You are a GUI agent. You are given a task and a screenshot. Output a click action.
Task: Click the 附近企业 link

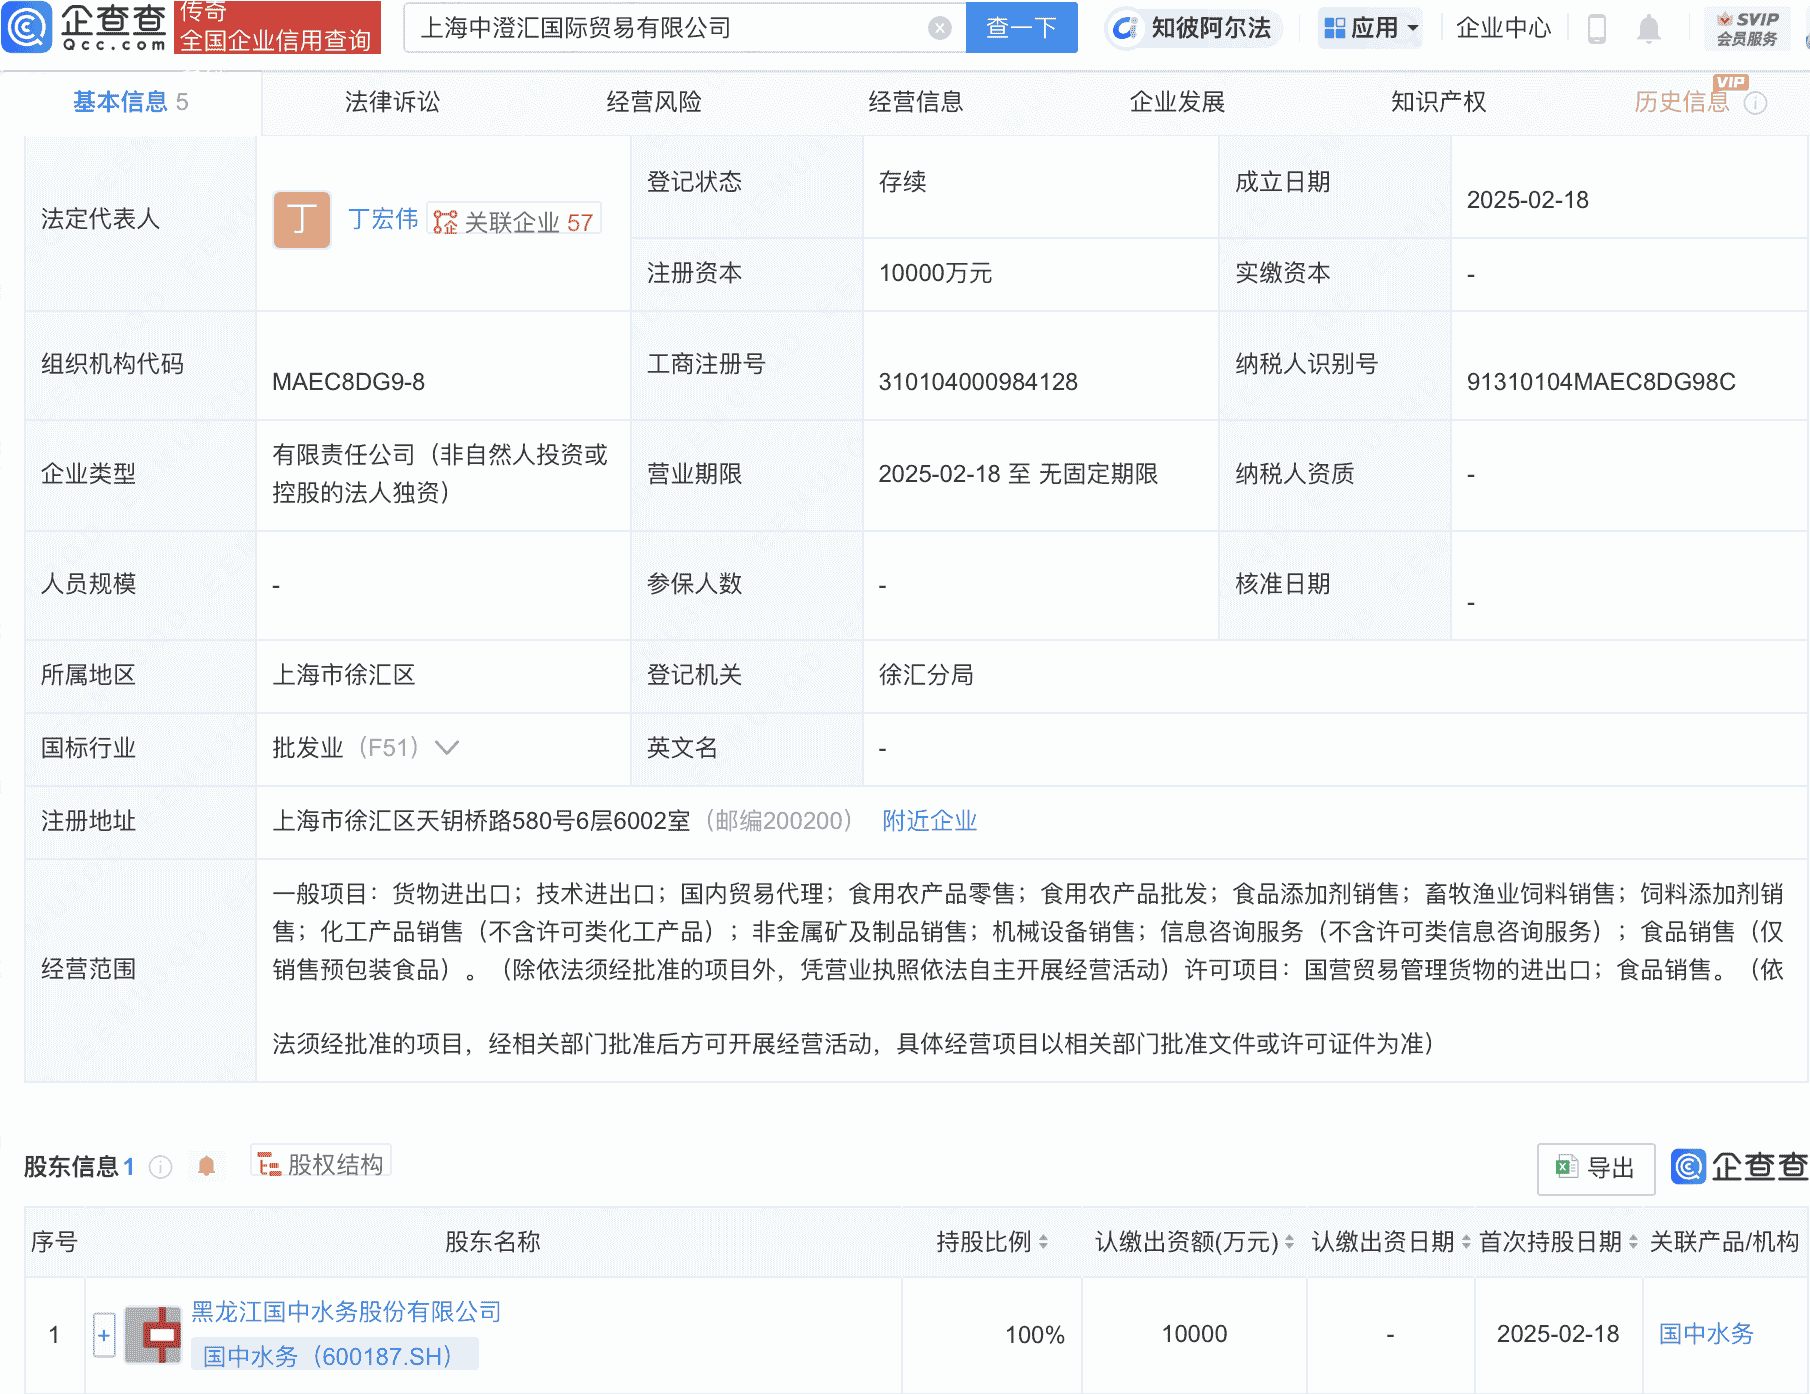pyautogui.click(x=928, y=821)
